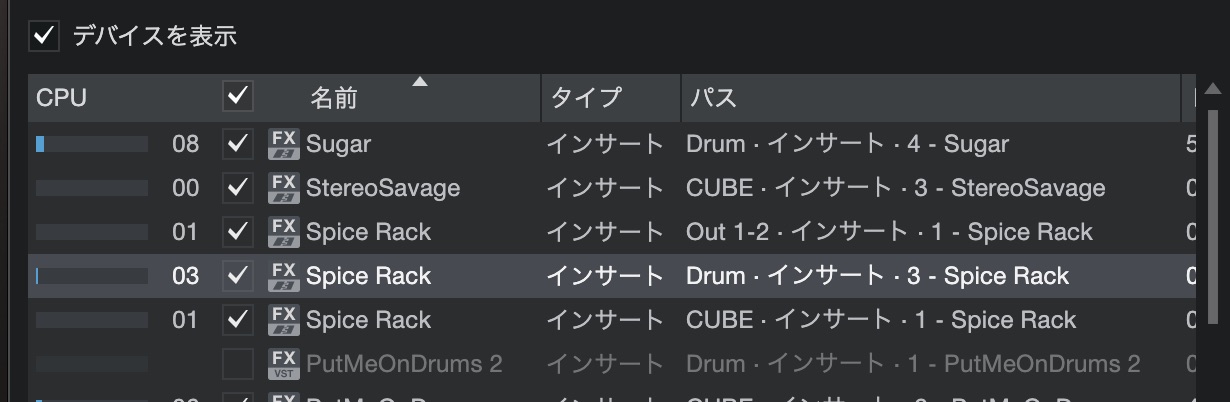Toggle the header select-all checkbox
The width and height of the screenshot is (1230, 402).
click(237, 97)
